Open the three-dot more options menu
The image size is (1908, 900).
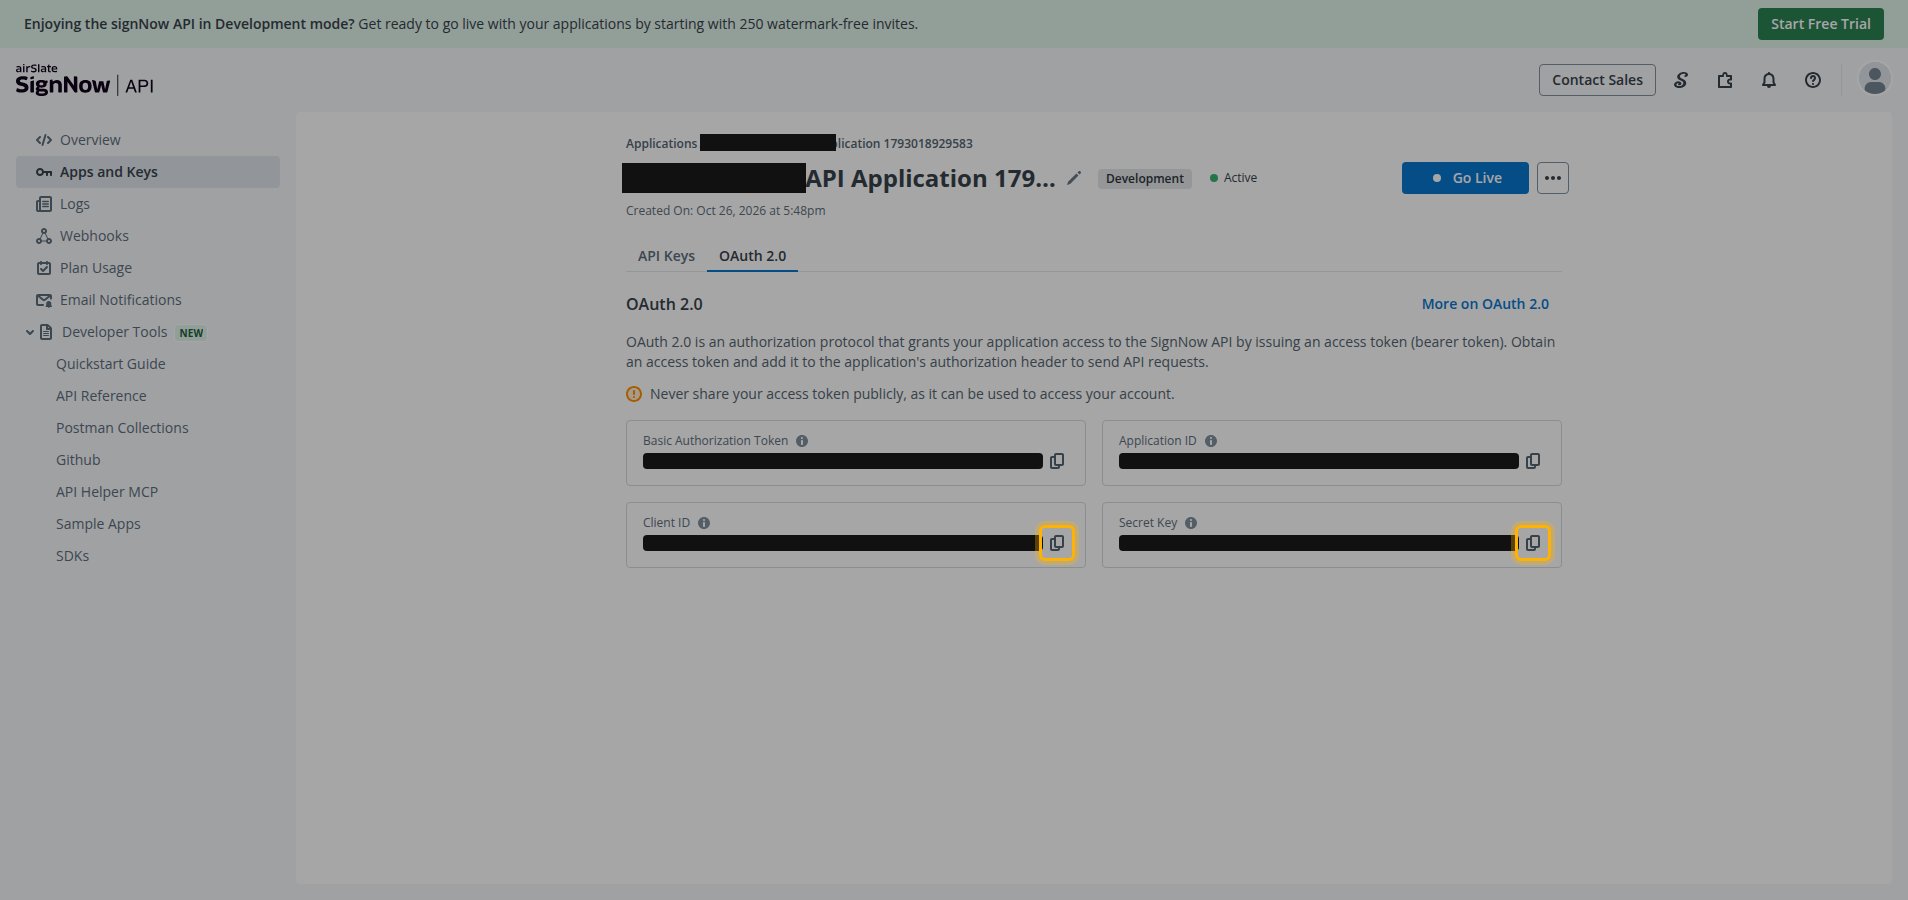click(1552, 178)
